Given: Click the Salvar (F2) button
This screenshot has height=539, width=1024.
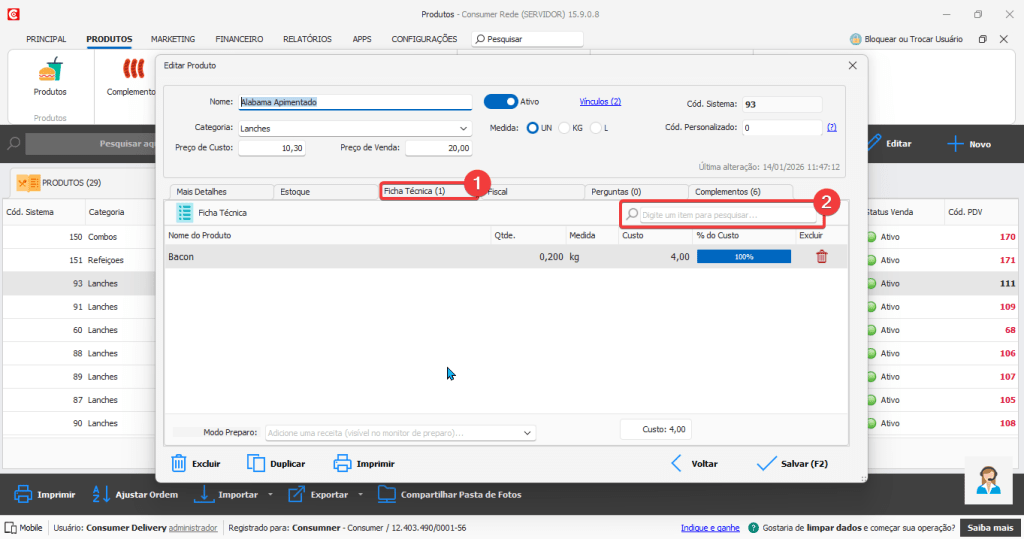Looking at the screenshot, I should (x=792, y=464).
